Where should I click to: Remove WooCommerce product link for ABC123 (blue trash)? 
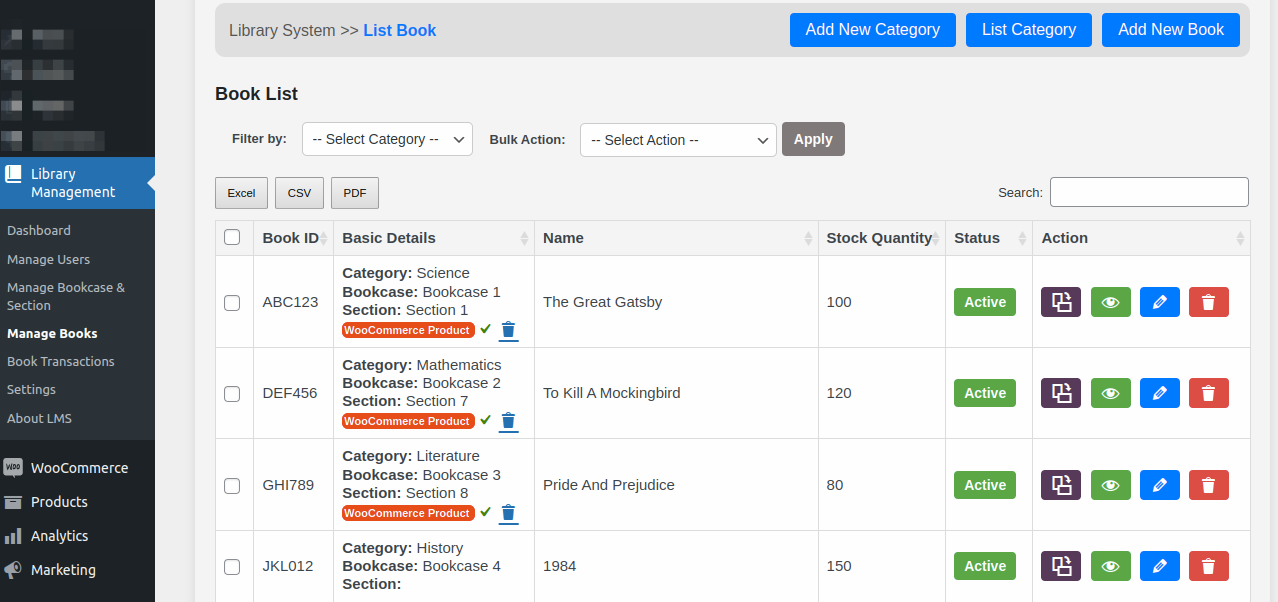(508, 330)
